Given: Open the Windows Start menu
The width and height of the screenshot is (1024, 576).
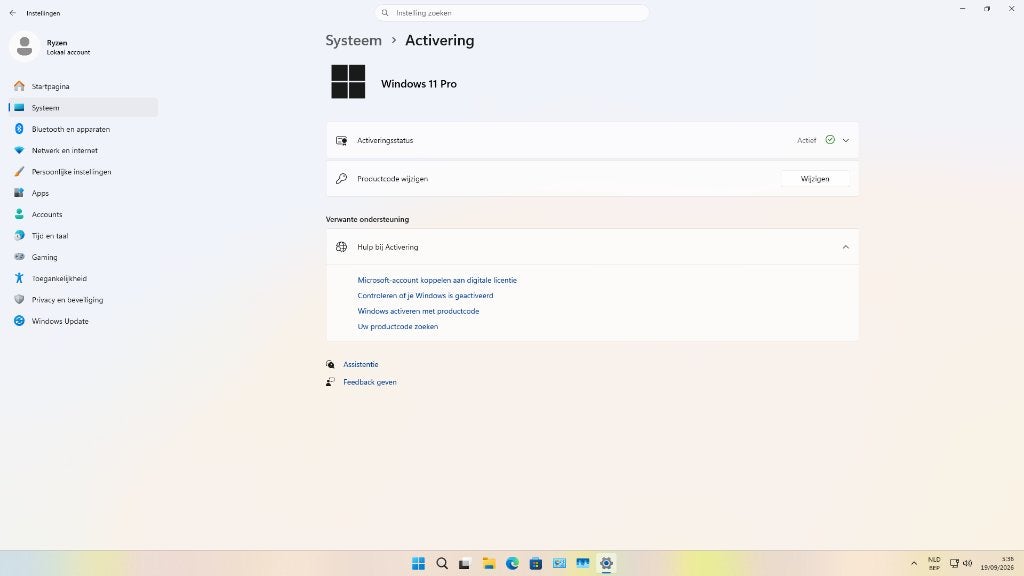Looking at the screenshot, I should pyautogui.click(x=419, y=564).
